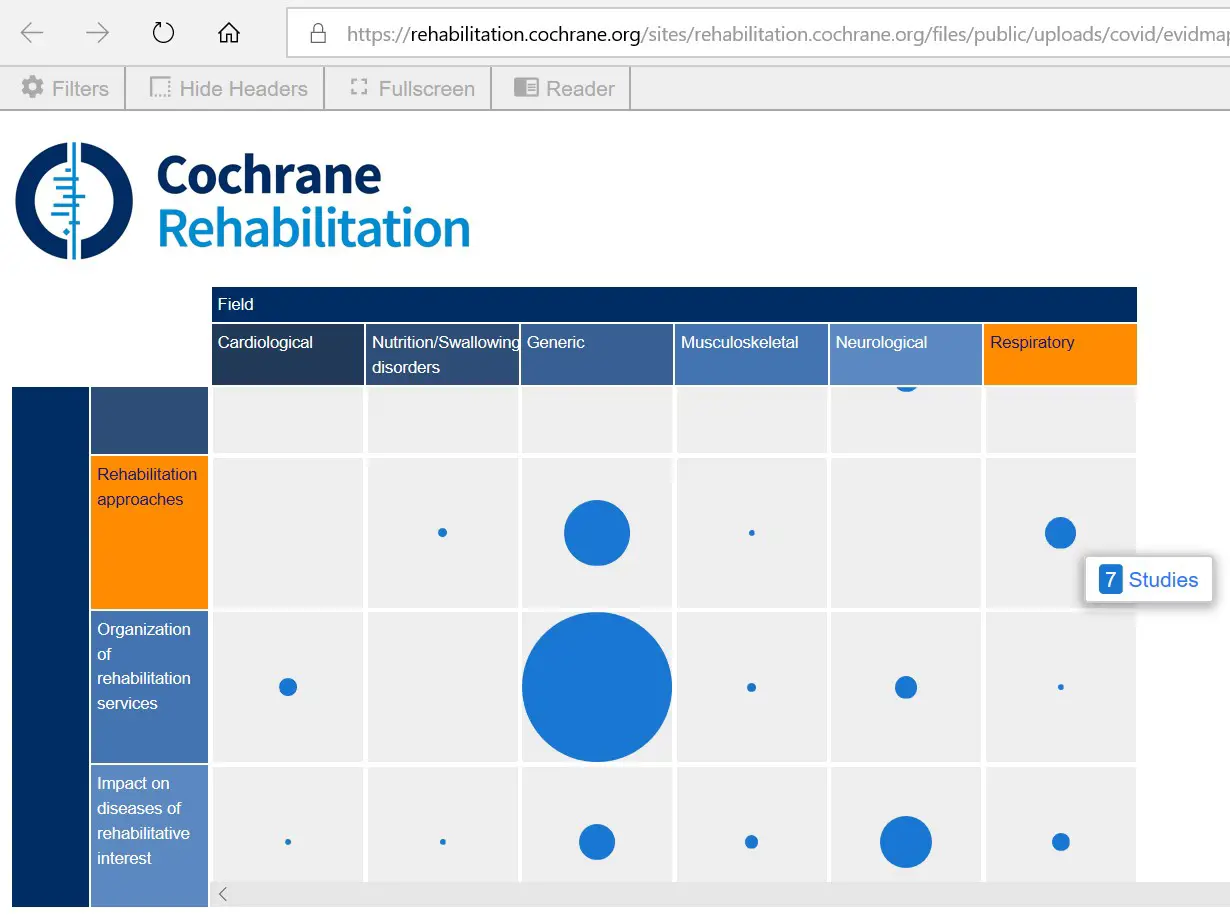
Task: Click the browser back arrow
Action: click(x=31, y=32)
